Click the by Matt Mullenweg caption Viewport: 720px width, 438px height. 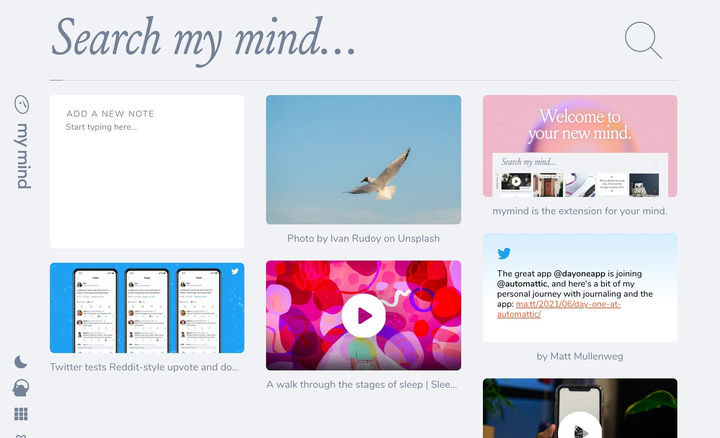579,356
